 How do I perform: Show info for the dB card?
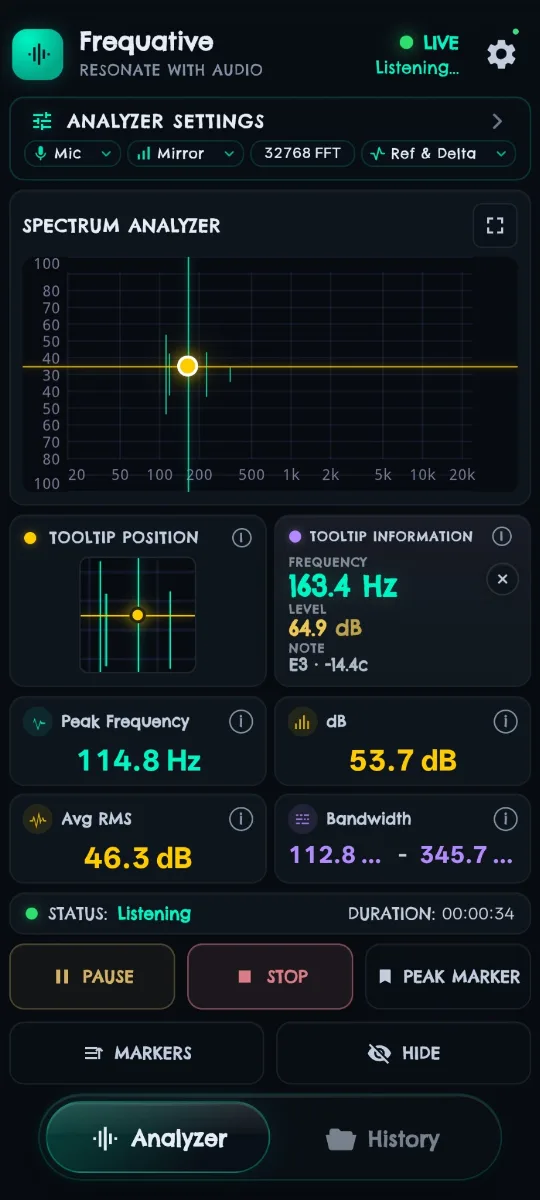coord(505,721)
